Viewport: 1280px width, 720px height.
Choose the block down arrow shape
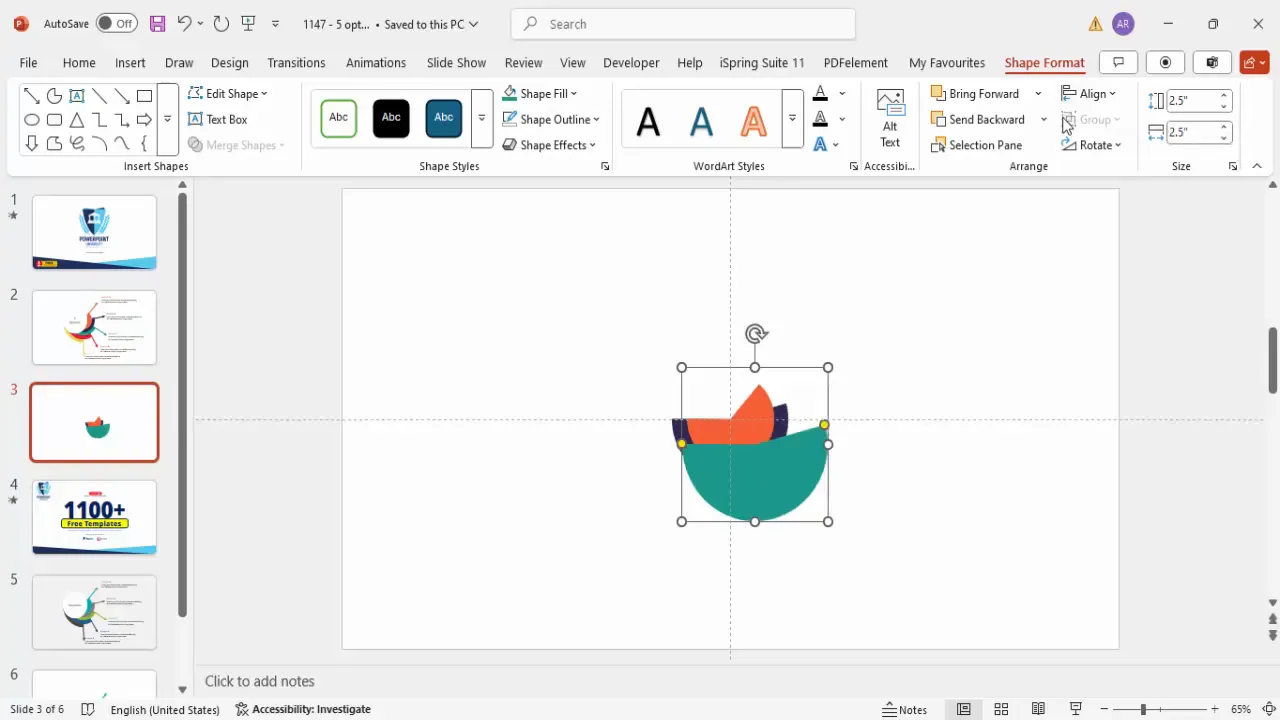pyautogui.click(x=32, y=143)
